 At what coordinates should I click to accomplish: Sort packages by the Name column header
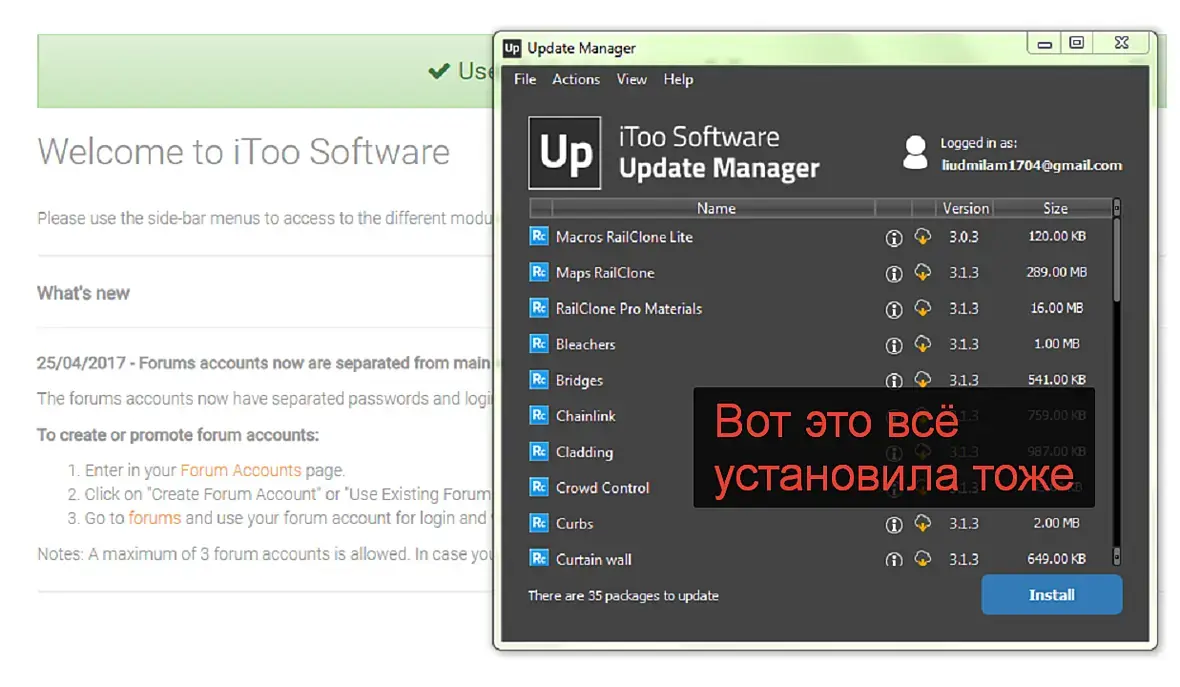pos(715,208)
